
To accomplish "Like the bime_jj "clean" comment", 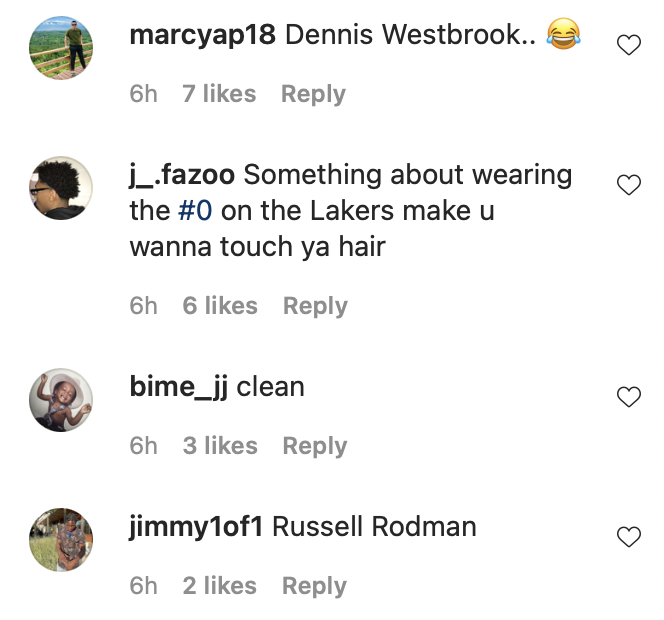I will 628,397.
